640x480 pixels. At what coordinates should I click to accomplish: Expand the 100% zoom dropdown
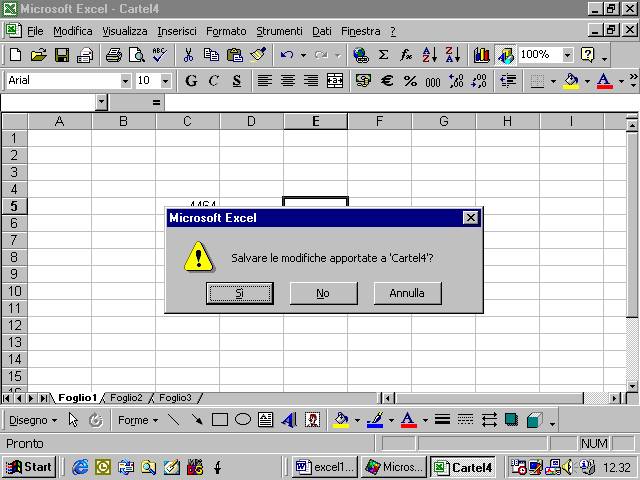tap(567, 55)
